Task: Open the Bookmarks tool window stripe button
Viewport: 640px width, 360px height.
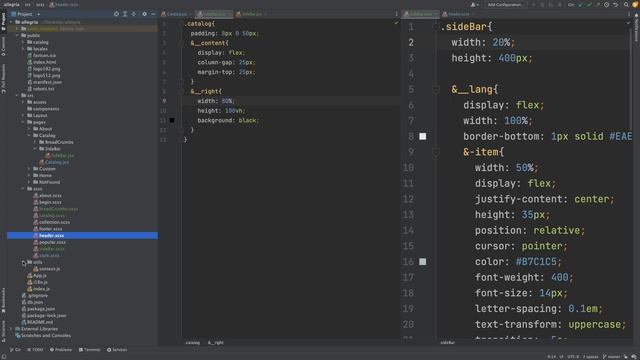Action: (3, 300)
